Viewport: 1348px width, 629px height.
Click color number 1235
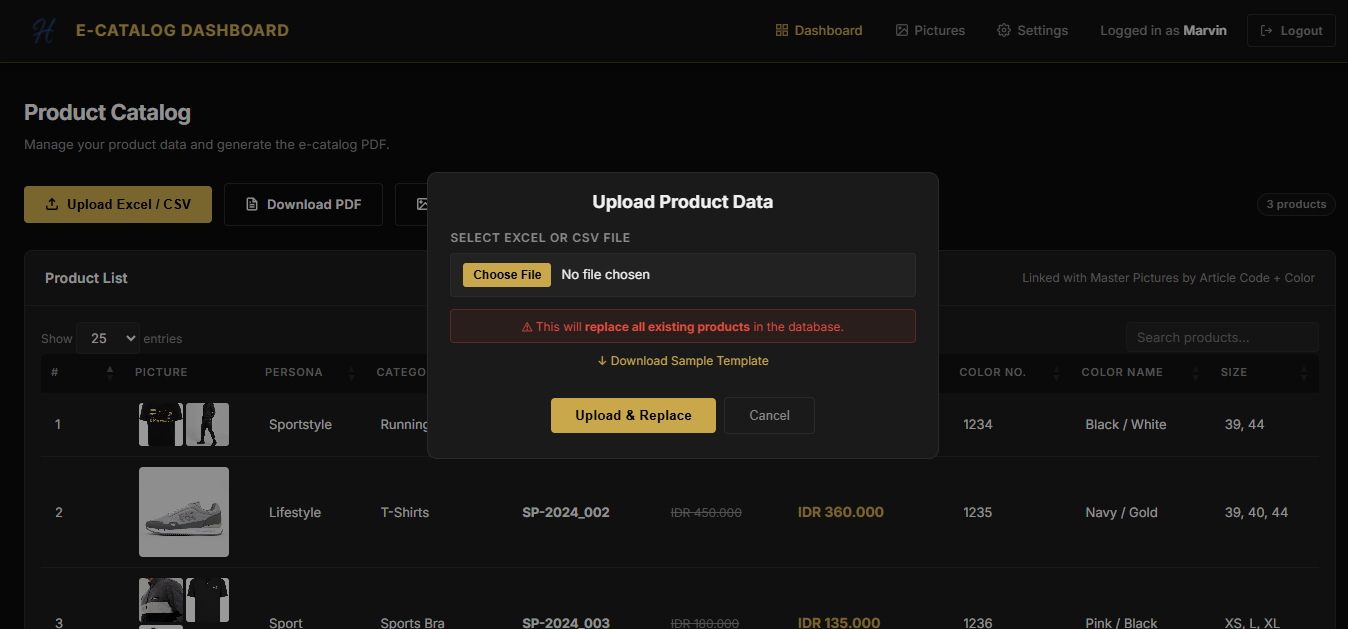[978, 513]
